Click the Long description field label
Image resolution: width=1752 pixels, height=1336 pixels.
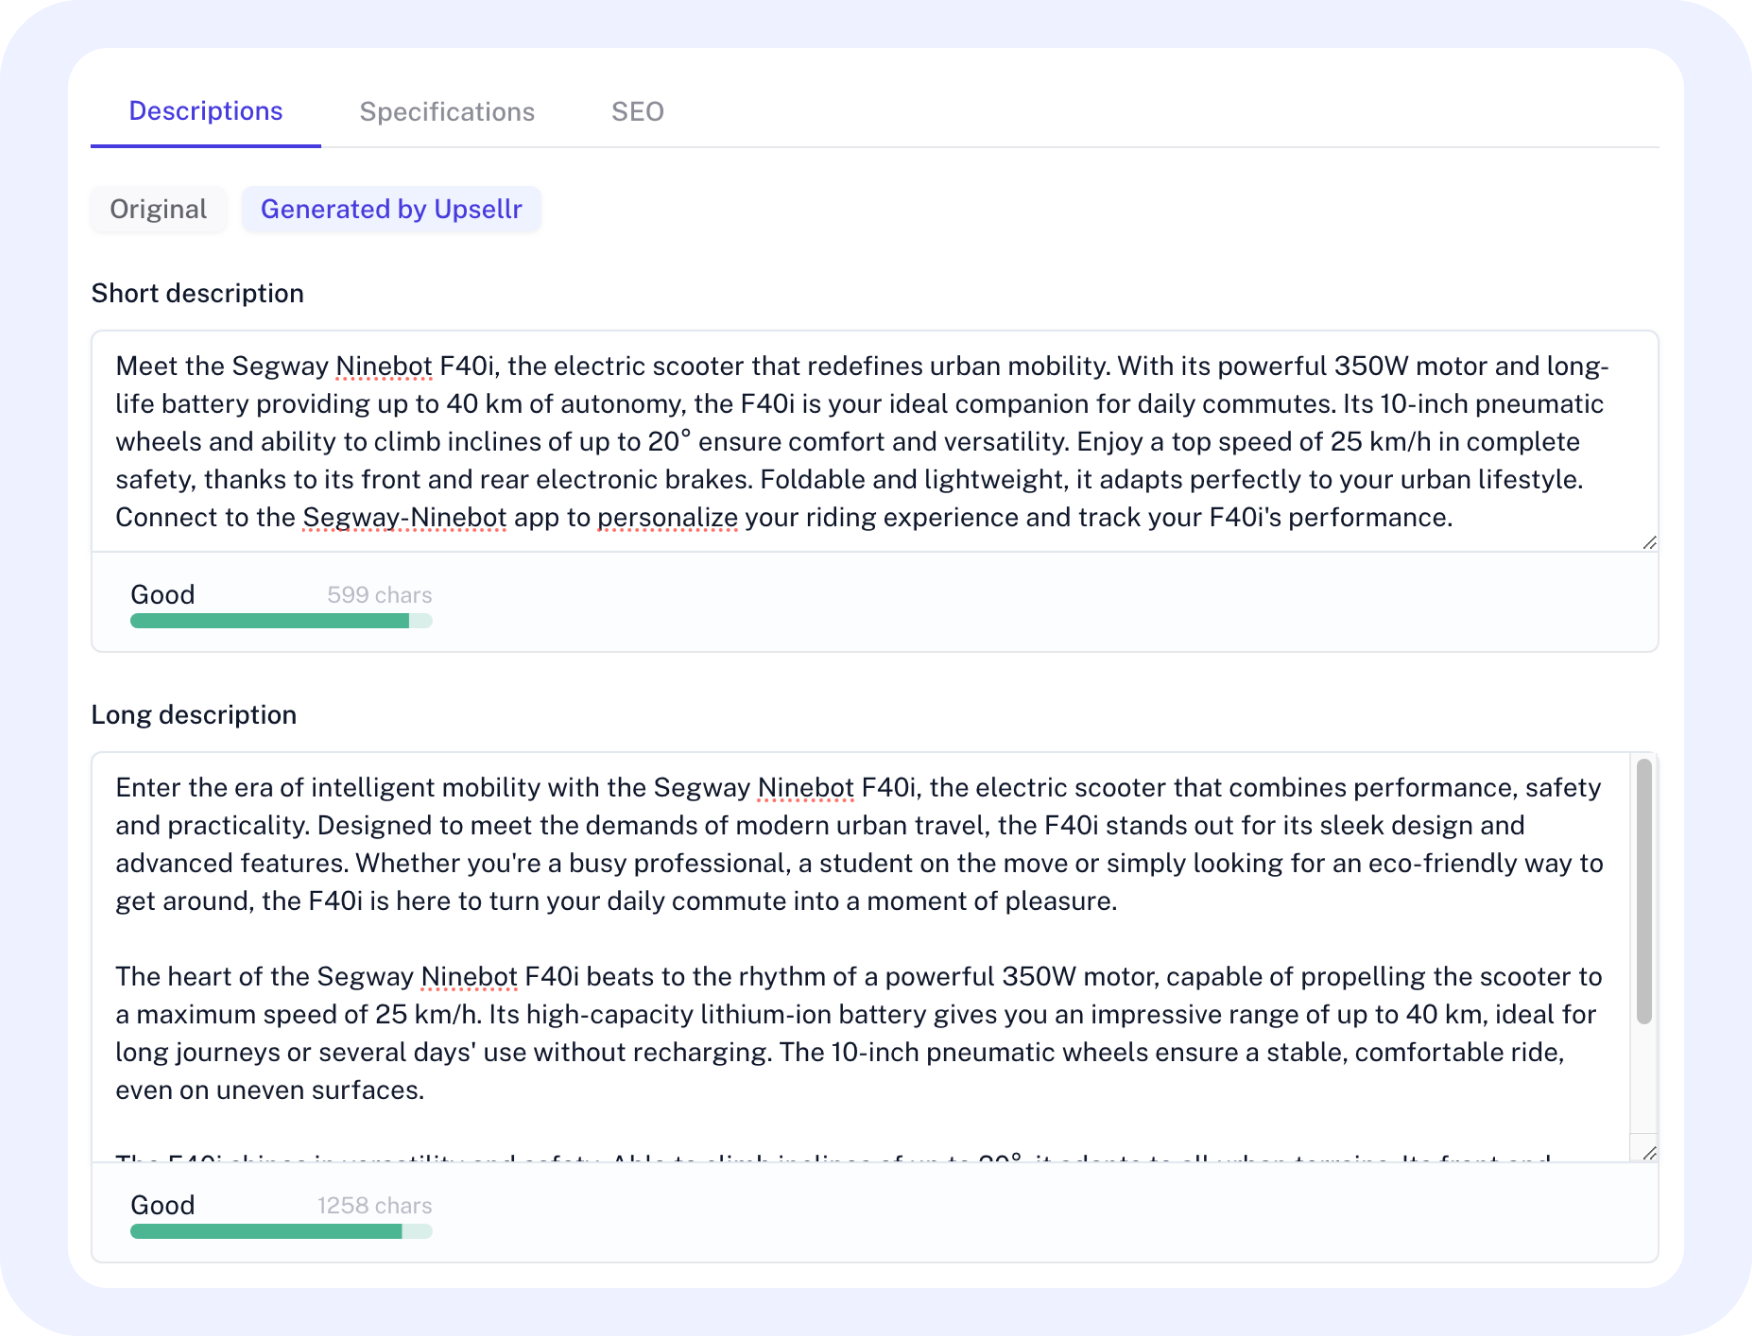click(x=194, y=715)
